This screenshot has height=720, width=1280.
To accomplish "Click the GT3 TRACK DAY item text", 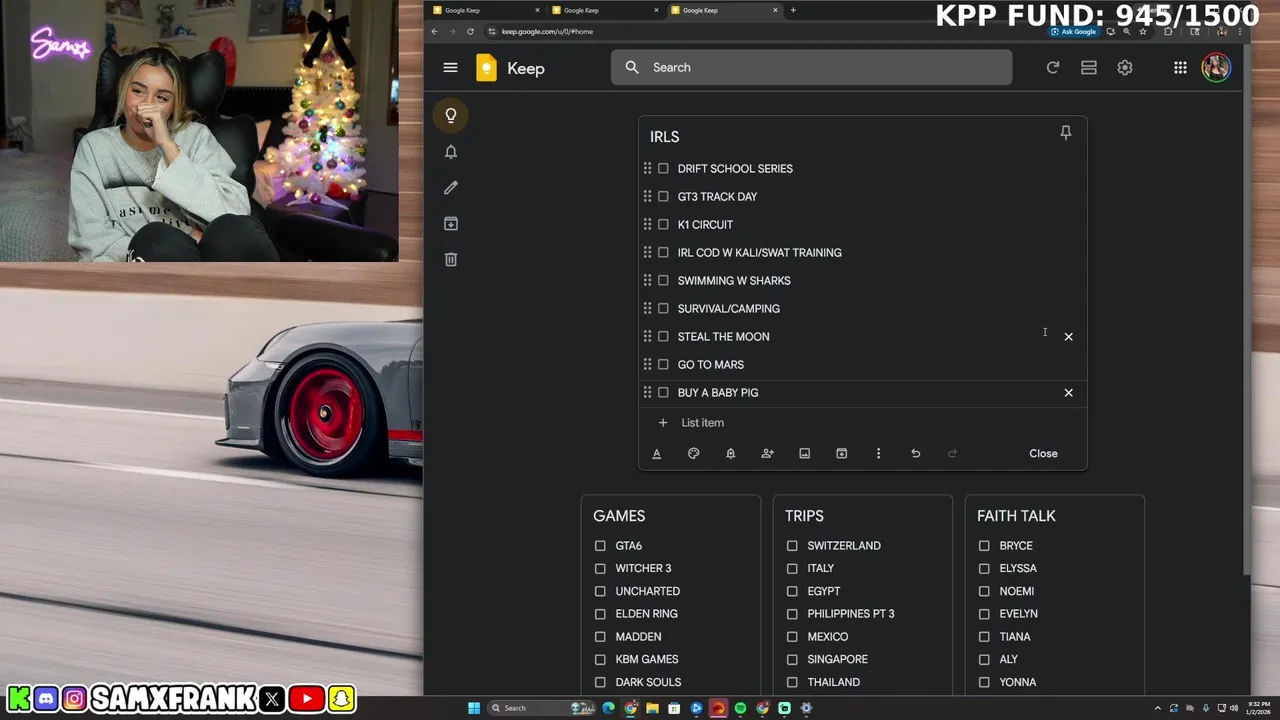I will [717, 196].
